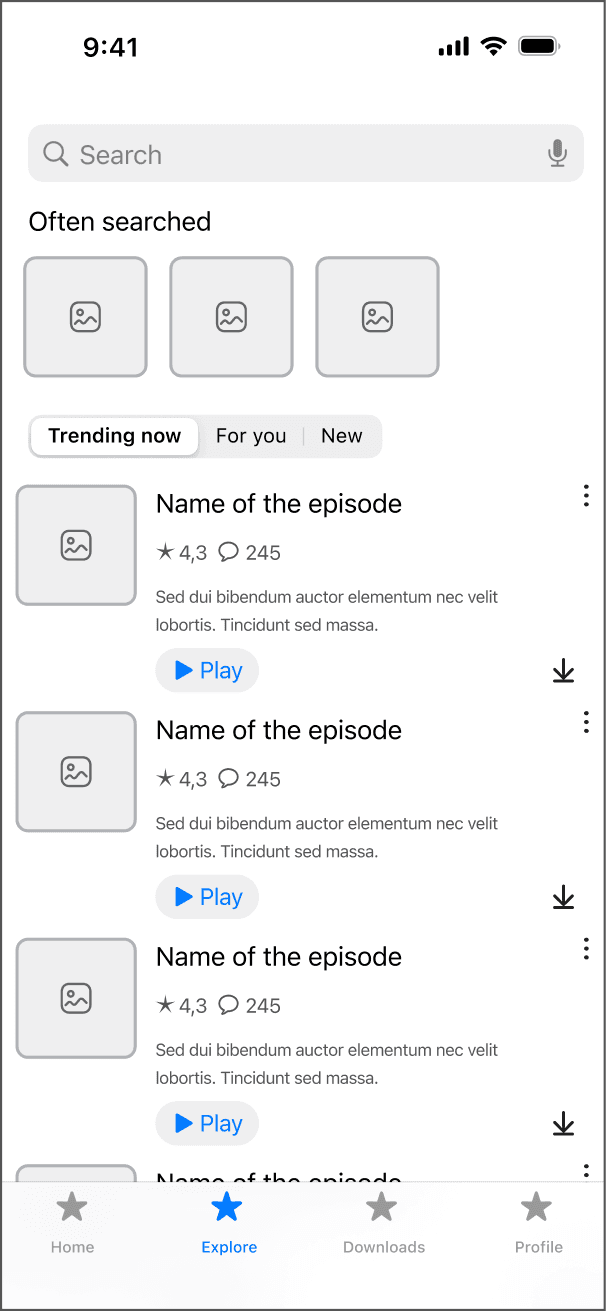
Task: Open the first Often searched thumbnail
Action: click(85, 317)
